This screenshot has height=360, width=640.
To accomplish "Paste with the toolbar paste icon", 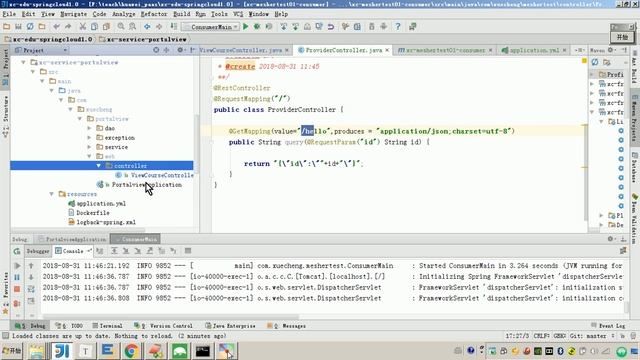I will 106,27.
